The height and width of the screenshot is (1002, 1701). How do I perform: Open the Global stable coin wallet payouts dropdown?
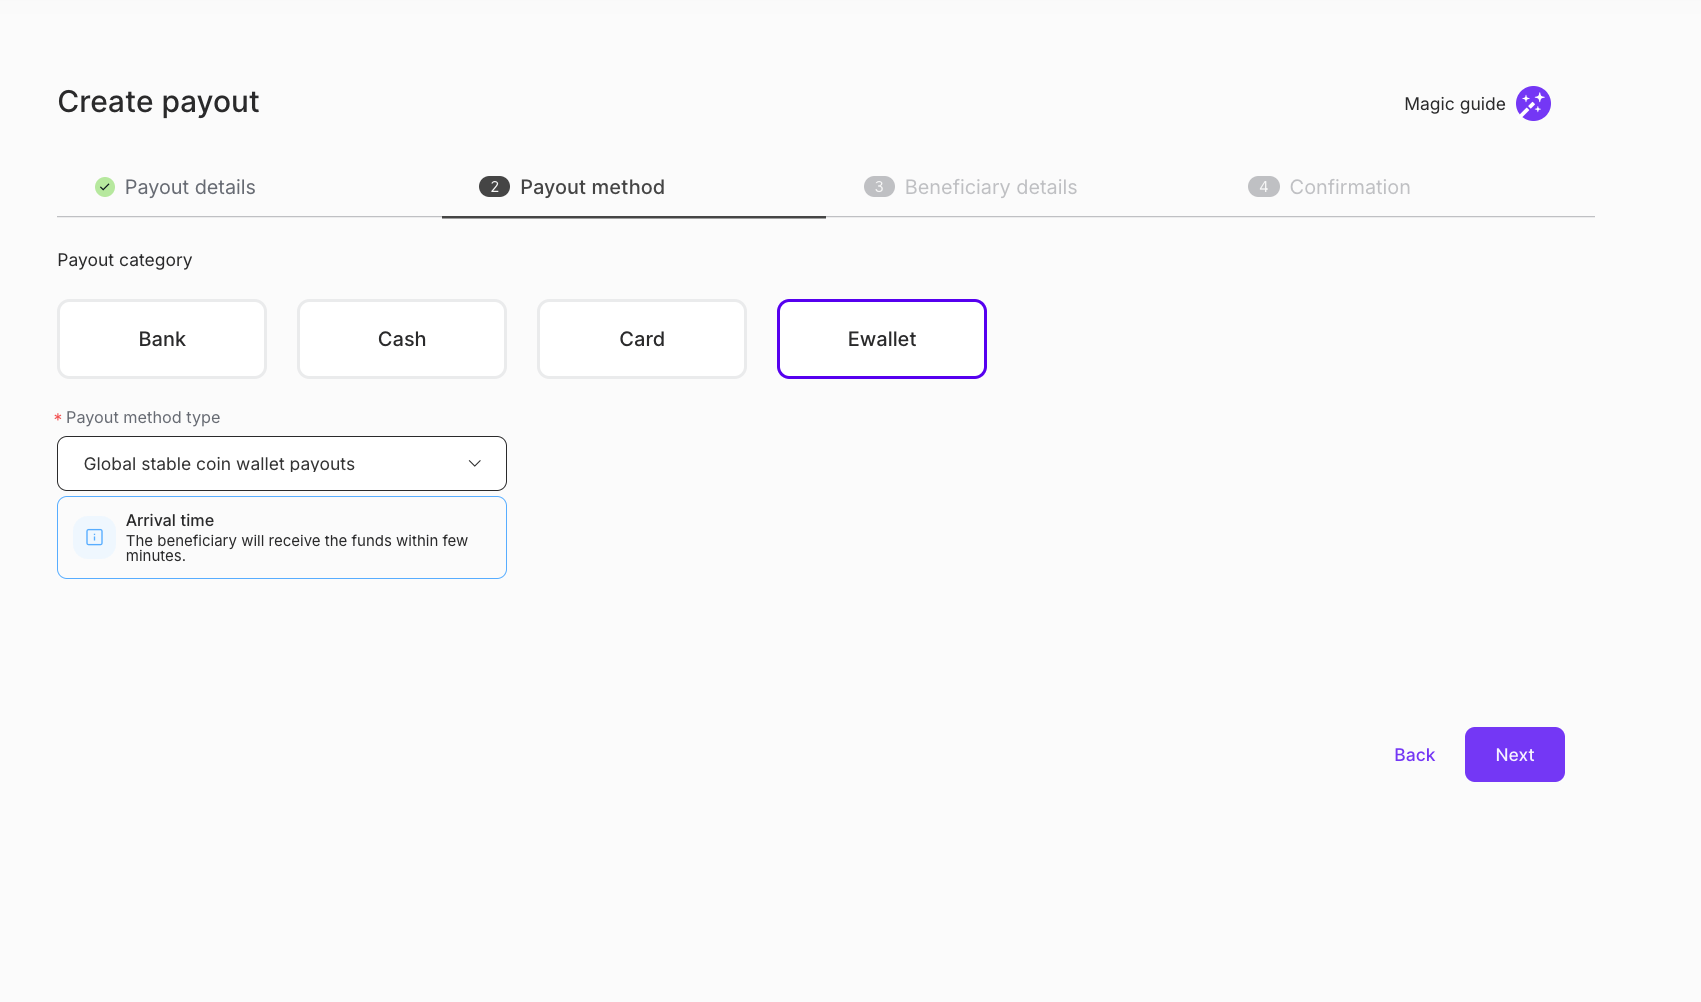click(282, 463)
